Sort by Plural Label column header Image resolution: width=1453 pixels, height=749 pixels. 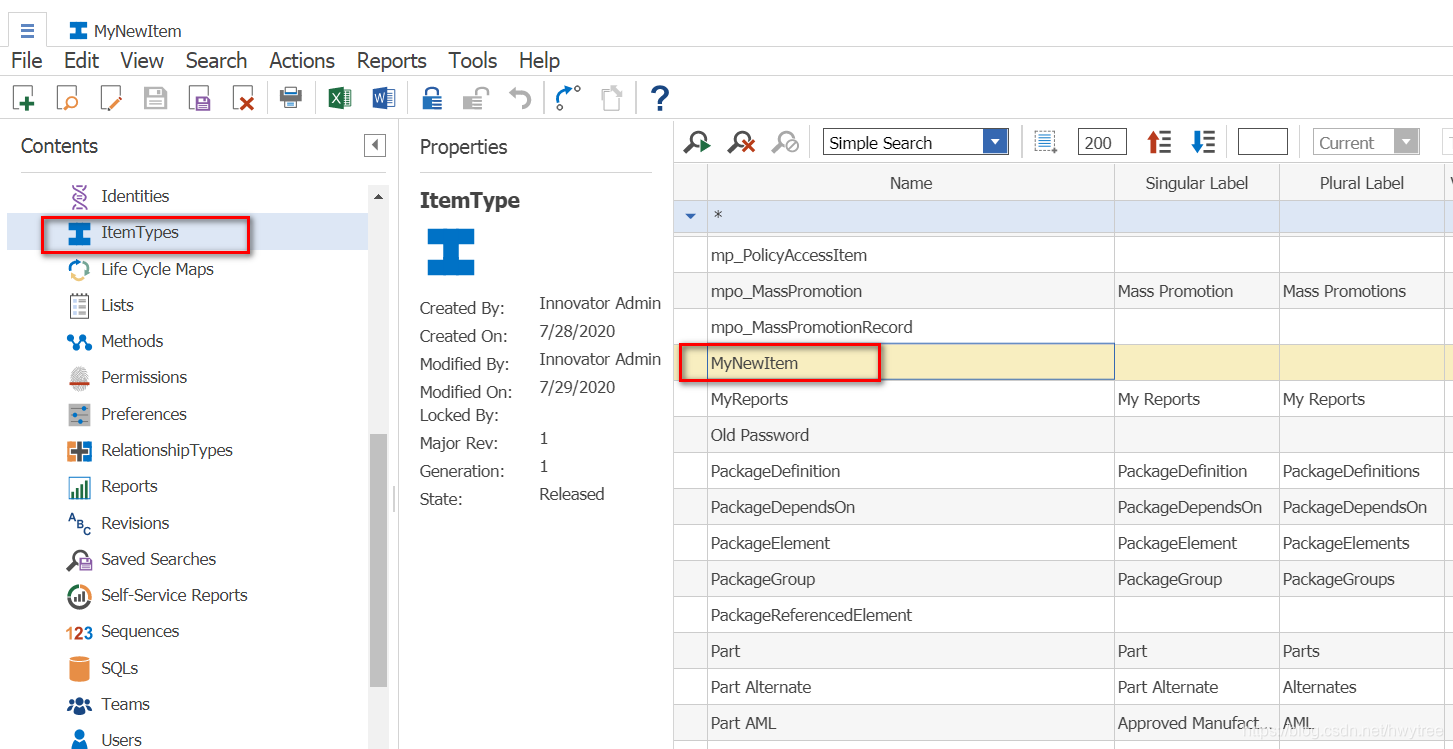[x=1362, y=183]
